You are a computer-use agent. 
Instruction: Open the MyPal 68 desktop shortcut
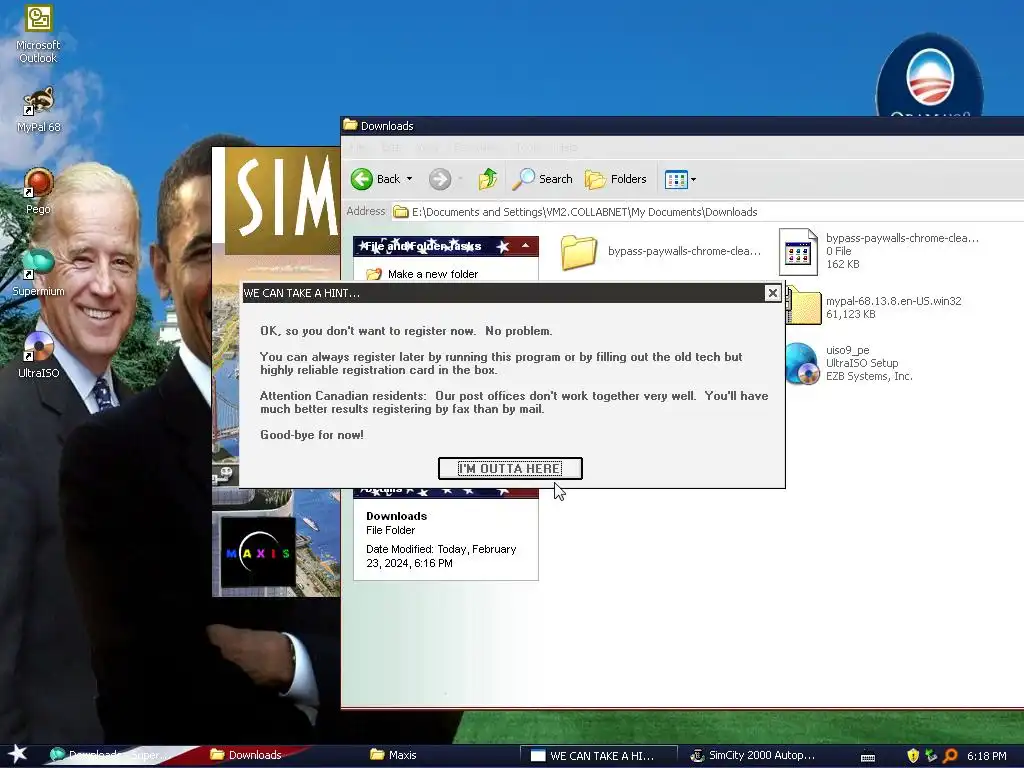39,109
